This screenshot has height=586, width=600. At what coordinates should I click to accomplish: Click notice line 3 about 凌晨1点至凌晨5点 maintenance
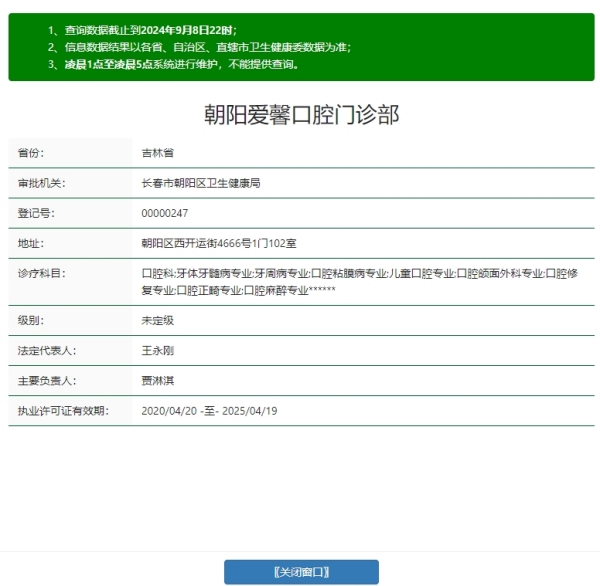point(173,64)
